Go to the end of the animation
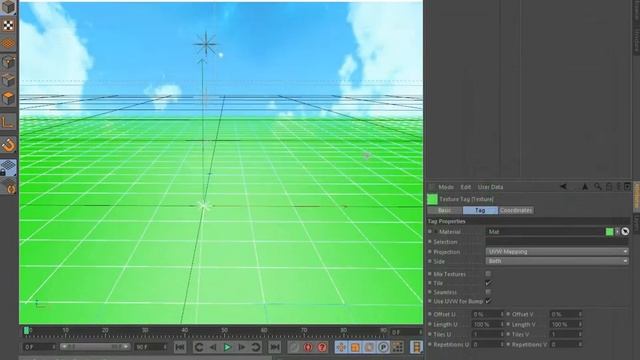640x360 pixels. pos(275,347)
